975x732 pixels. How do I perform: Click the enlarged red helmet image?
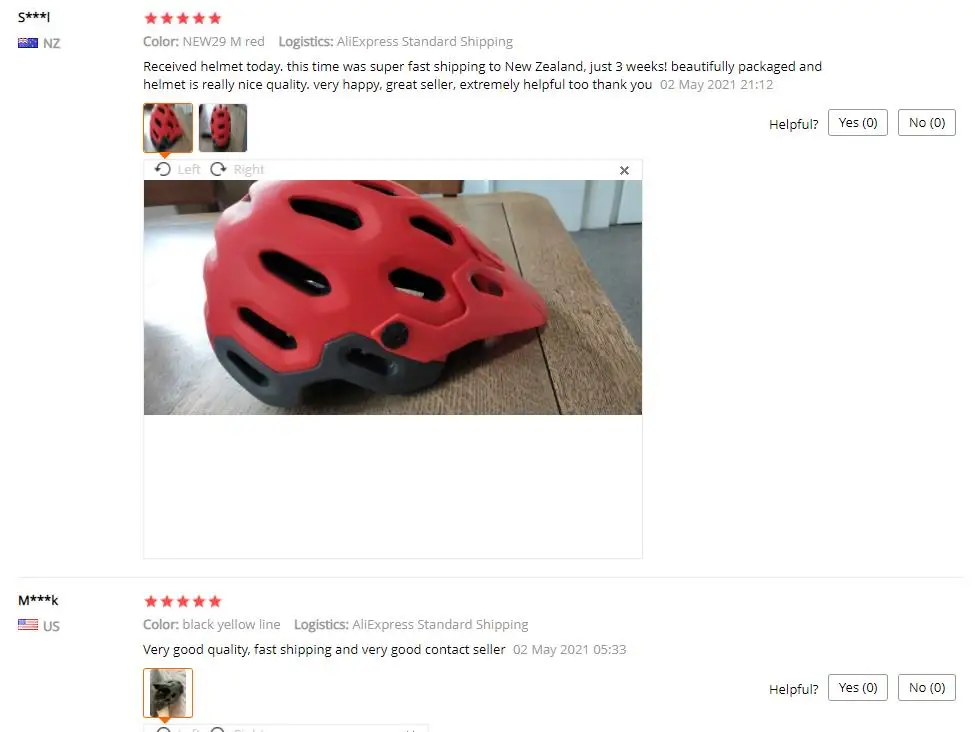392,297
